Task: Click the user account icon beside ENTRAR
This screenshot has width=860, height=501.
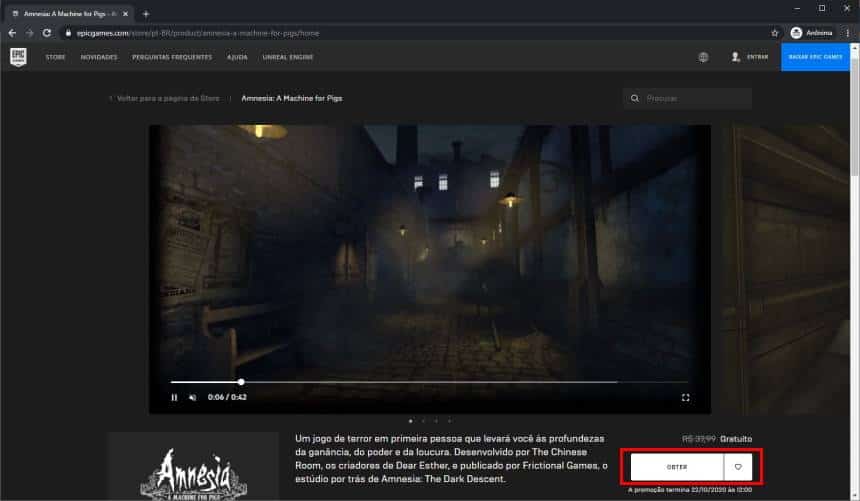Action: point(735,57)
